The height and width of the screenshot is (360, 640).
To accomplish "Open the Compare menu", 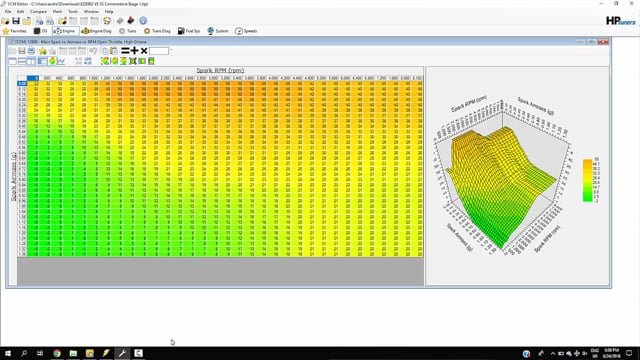I will click(x=38, y=11).
